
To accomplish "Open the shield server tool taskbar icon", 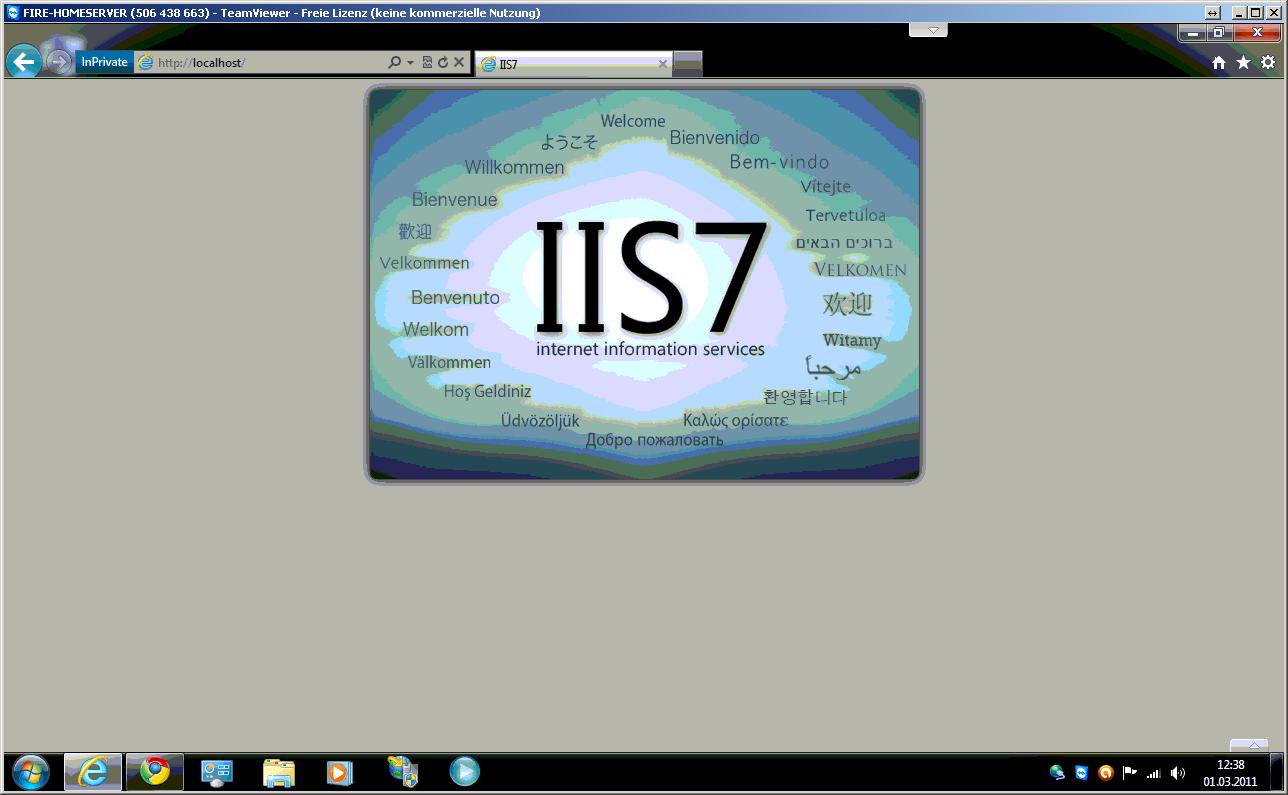I will [x=402, y=772].
